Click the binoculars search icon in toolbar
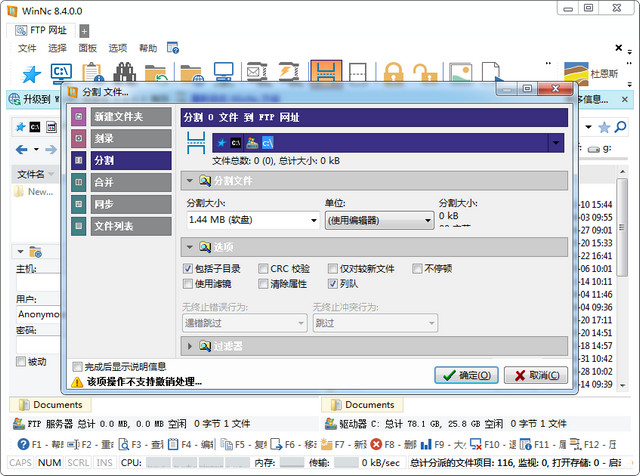Screen dimensions: 640x476 125,74
